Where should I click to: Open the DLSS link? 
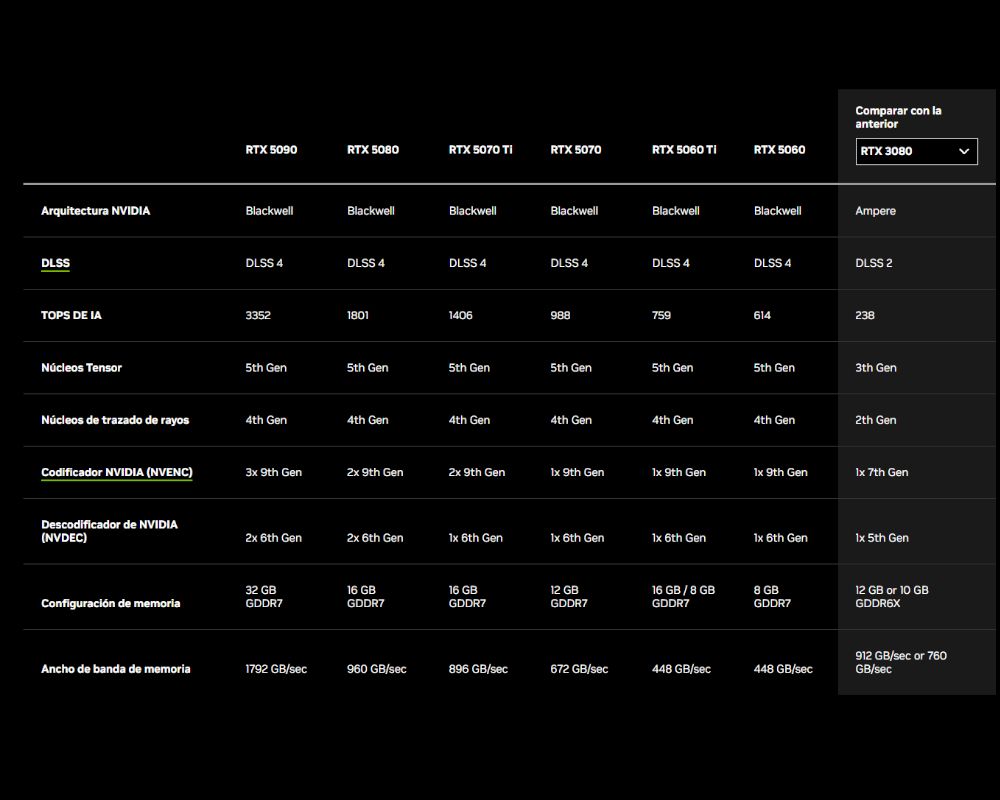[x=55, y=263]
